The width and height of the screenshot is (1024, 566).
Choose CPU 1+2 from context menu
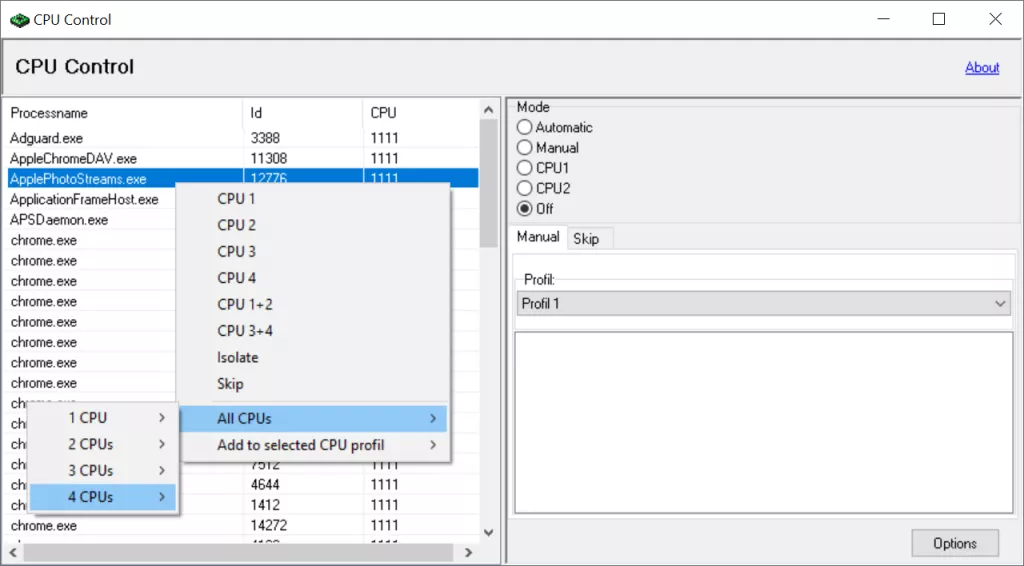[313, 304]
